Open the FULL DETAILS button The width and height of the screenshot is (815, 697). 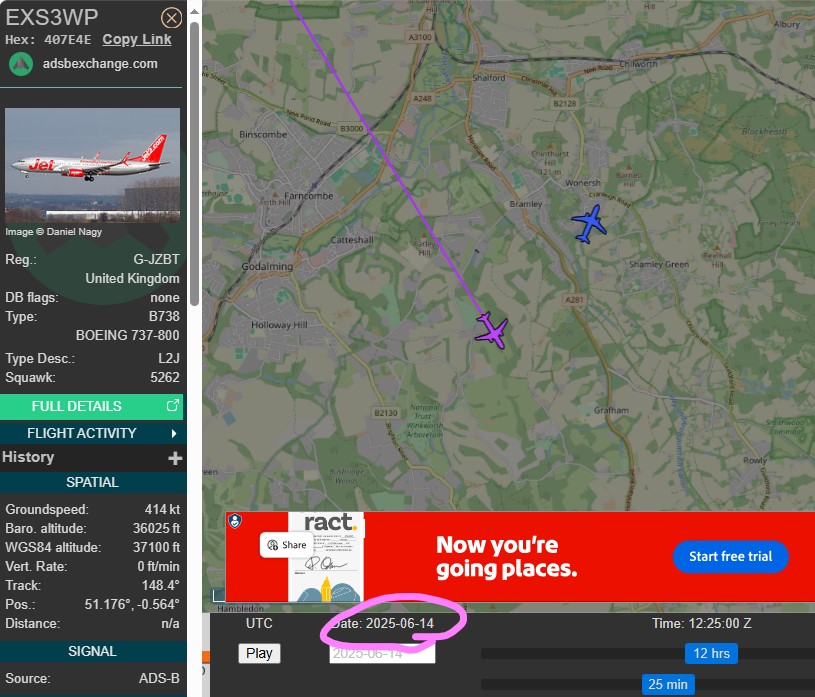(91, 406)
